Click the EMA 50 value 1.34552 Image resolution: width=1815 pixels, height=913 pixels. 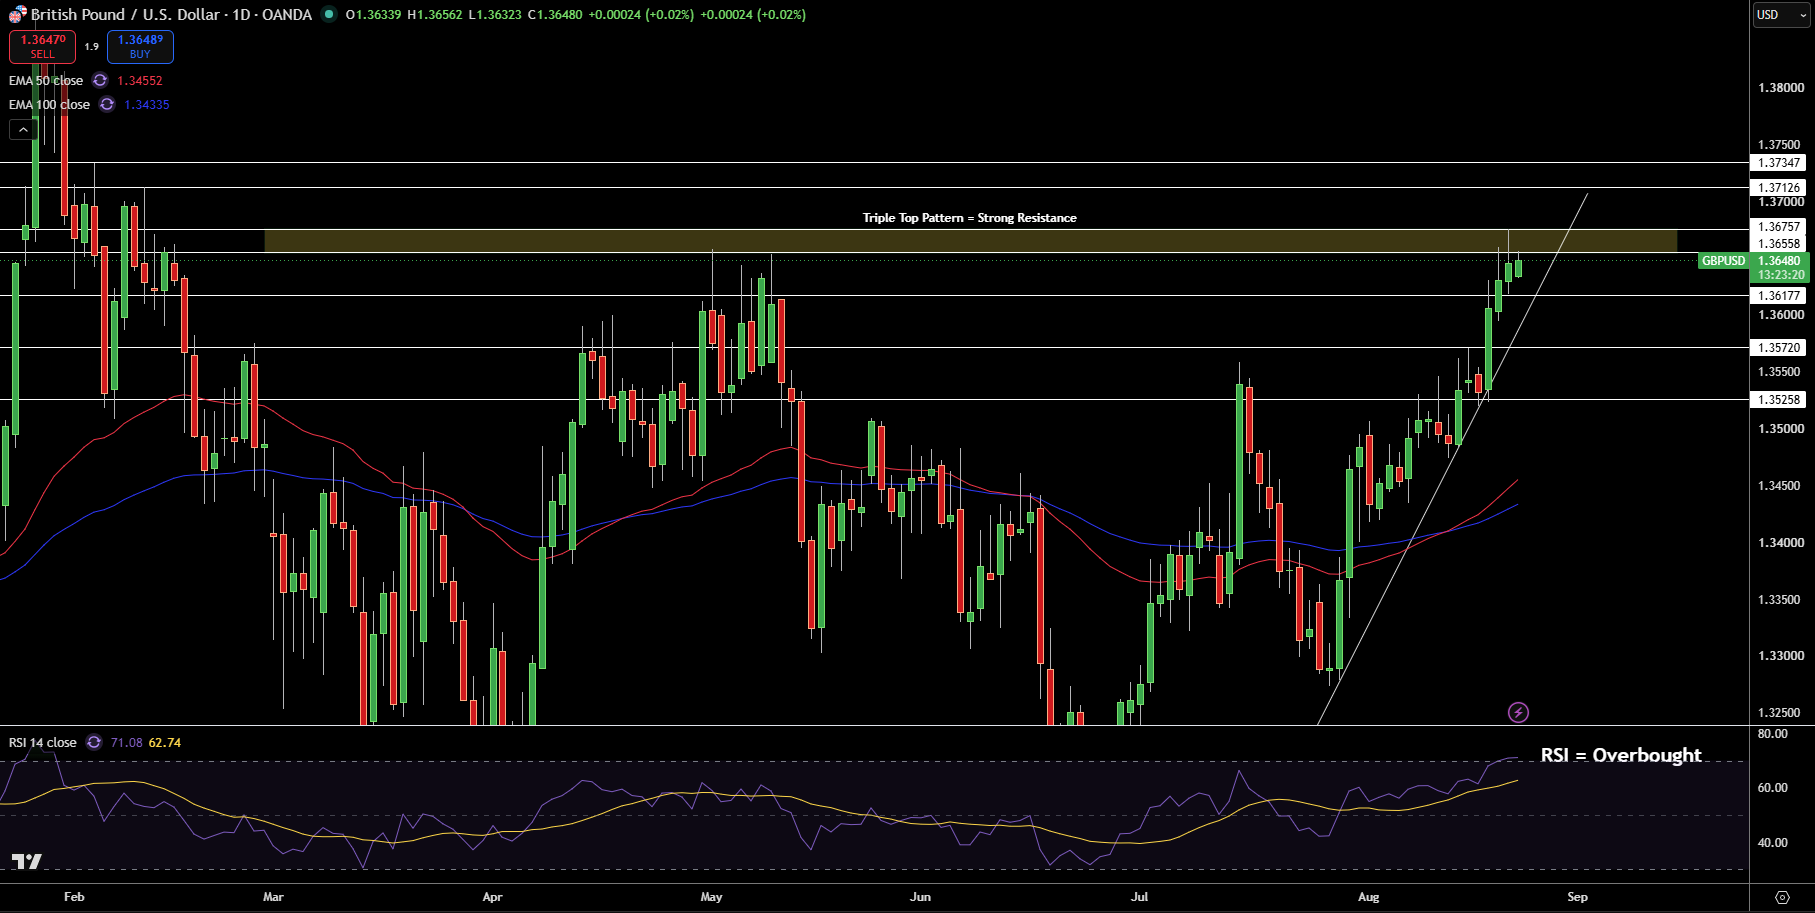pyautogui.click(x=140, y=81)
